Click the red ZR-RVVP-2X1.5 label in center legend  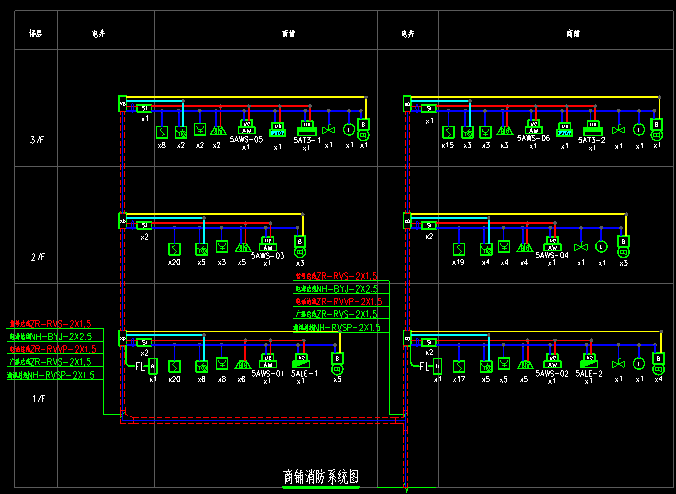tap(339, 301)
